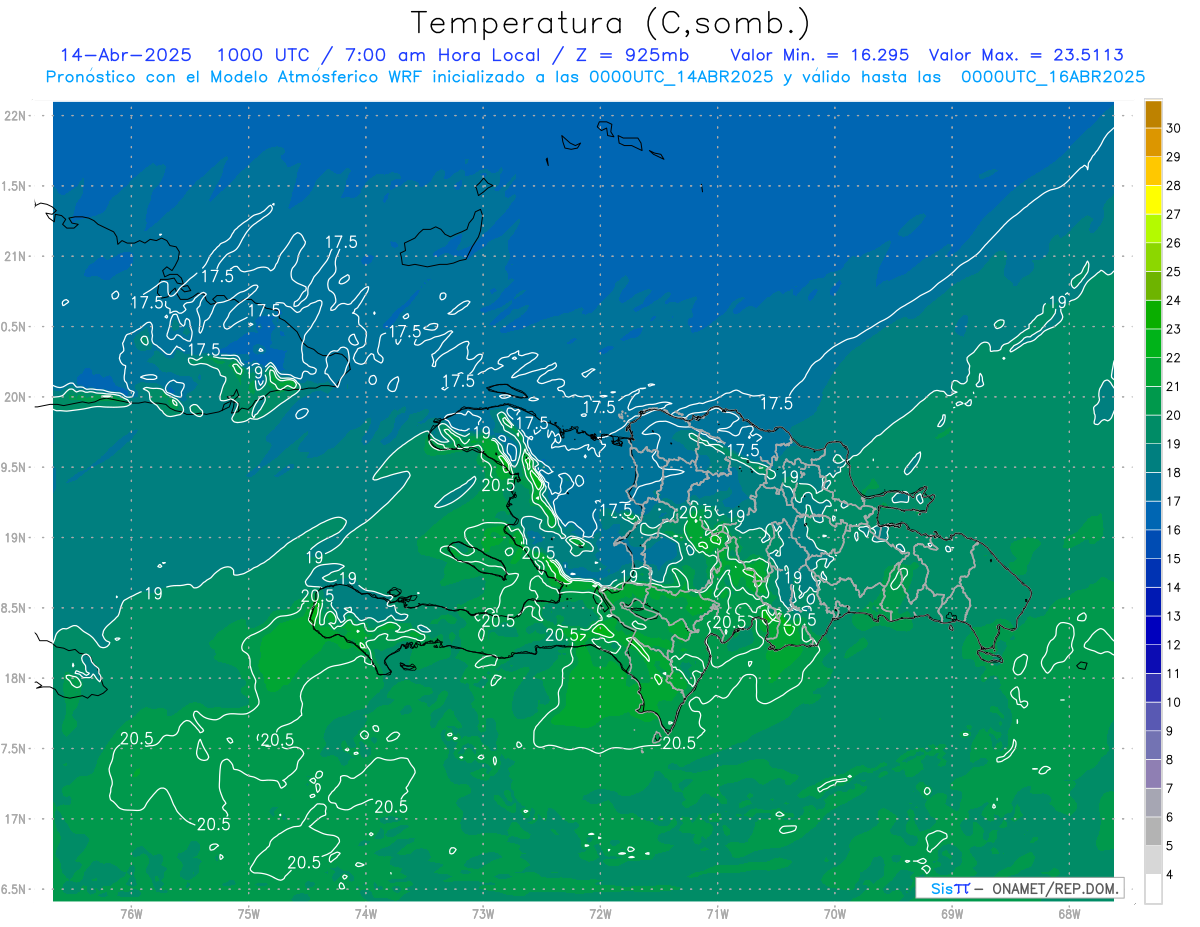The image size is (1200, 927).
Task: Click the "21N" latitude label
Action: tap(17, 256)
